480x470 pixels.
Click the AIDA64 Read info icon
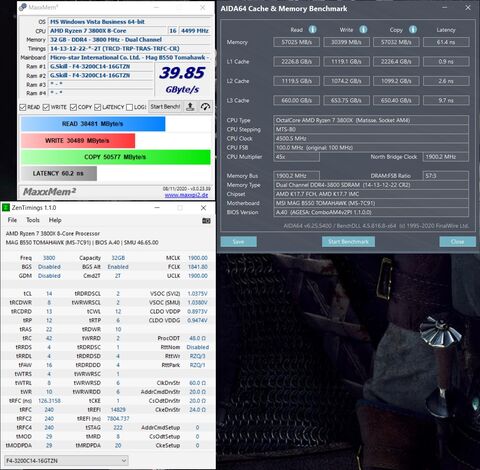point(312,29)
